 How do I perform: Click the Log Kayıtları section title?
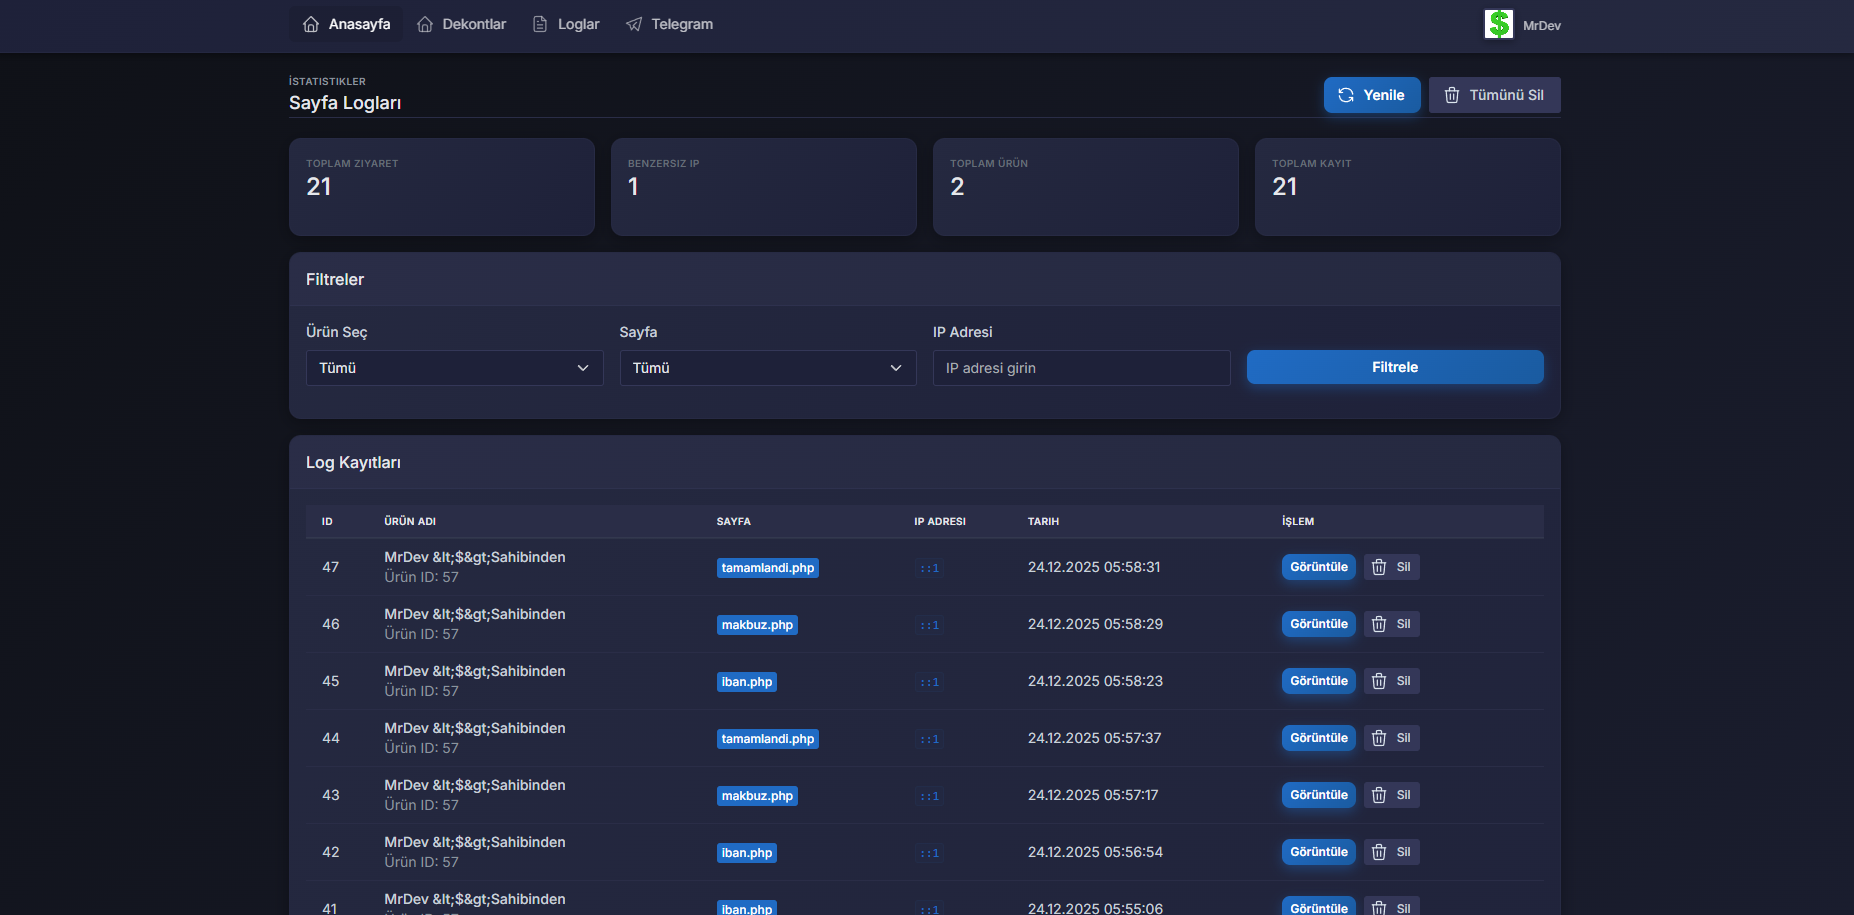pos(353,462)
